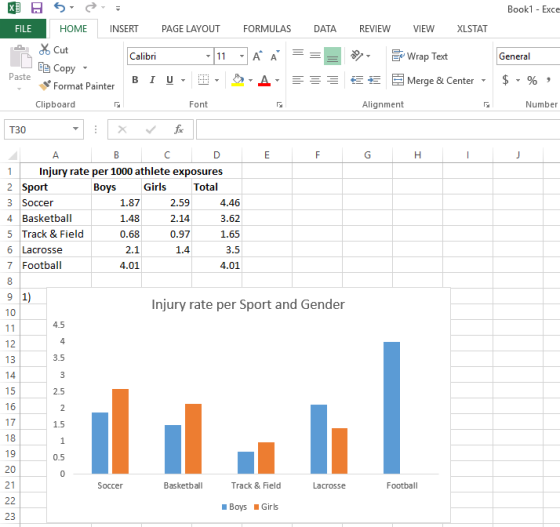Open the borders dropdown arrow

(x=217, y=80)
